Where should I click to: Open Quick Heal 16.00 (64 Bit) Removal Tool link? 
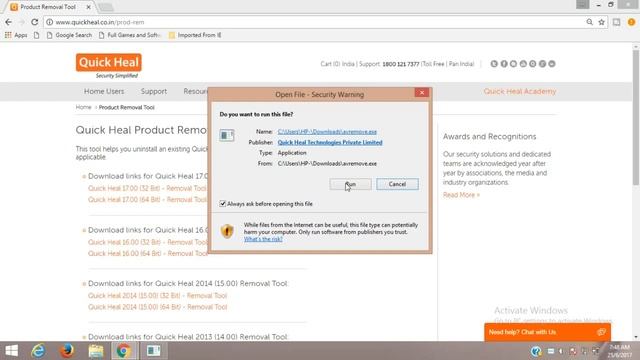[148, 253]
